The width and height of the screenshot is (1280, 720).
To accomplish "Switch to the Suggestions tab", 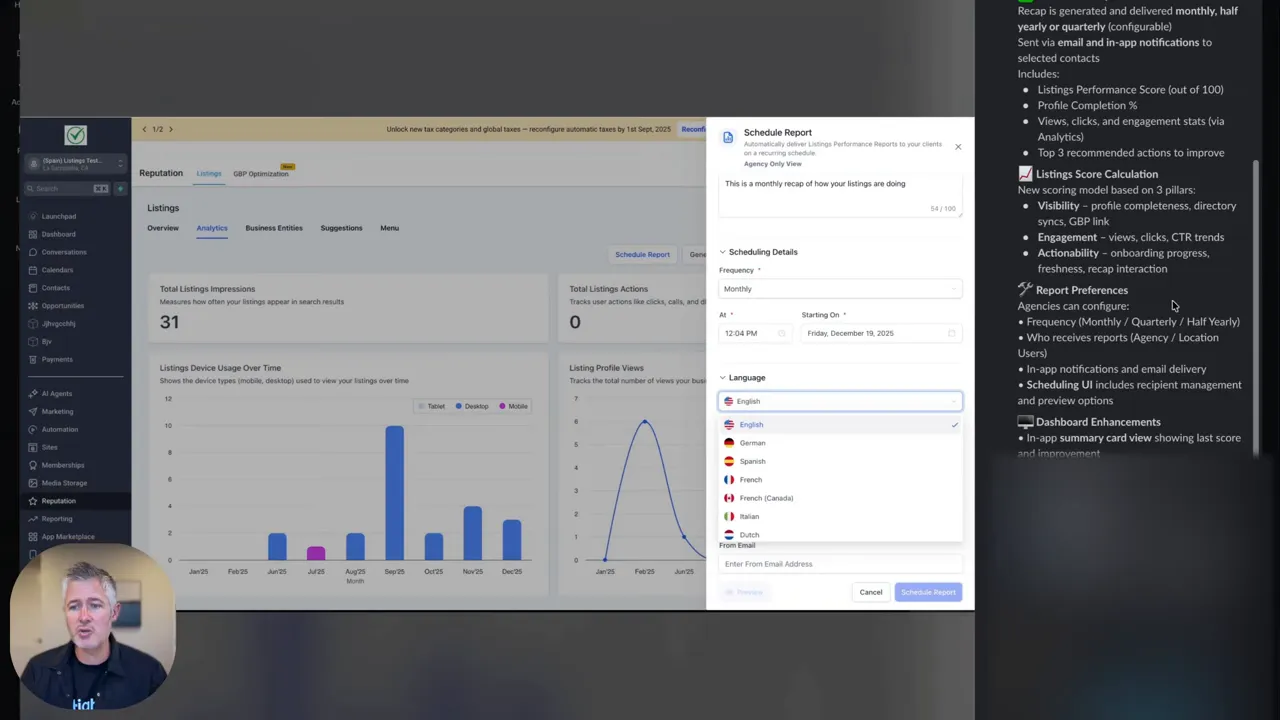I will click(341, 228).
